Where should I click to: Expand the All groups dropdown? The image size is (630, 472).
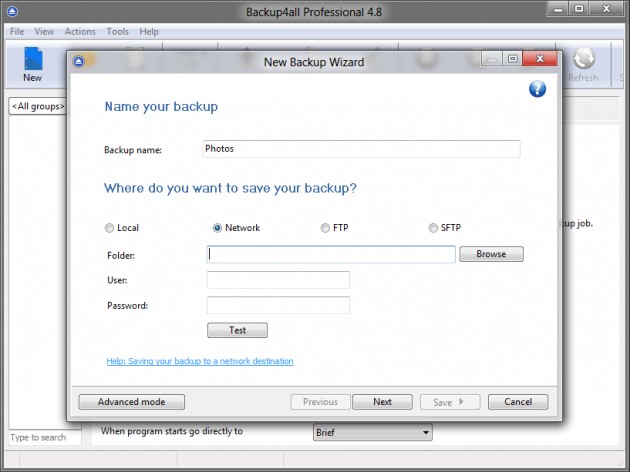coord(37,106)
